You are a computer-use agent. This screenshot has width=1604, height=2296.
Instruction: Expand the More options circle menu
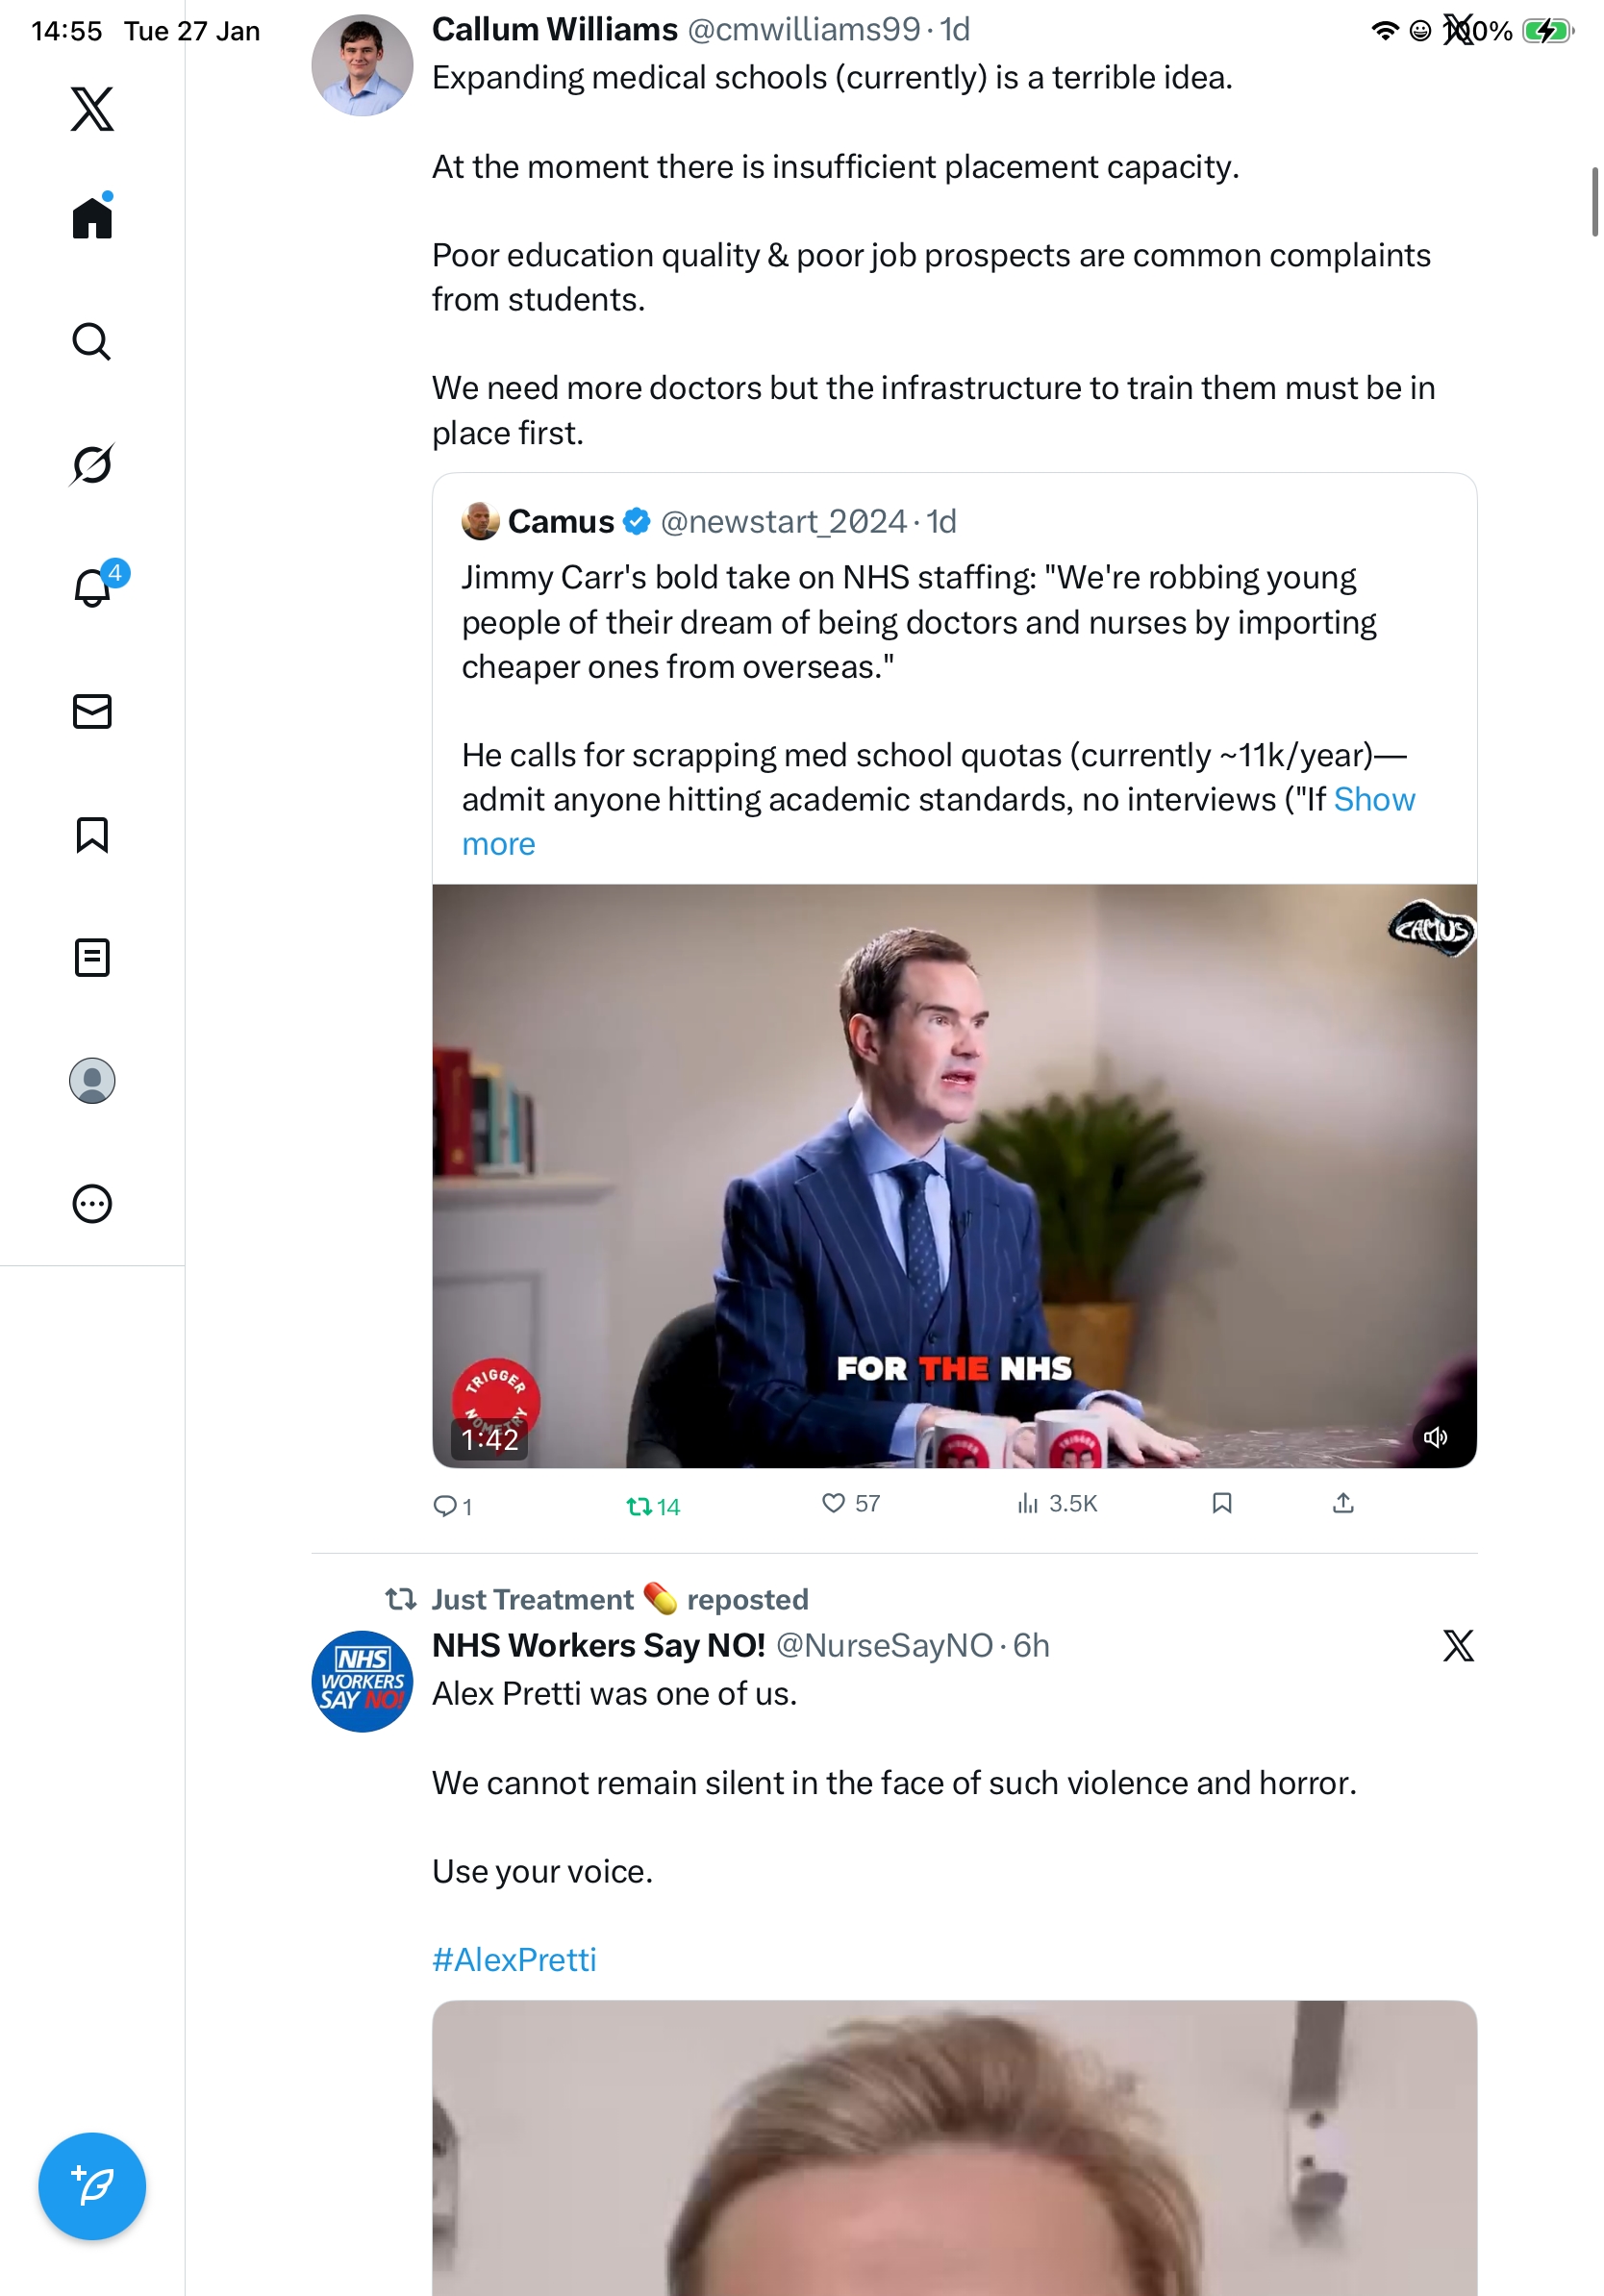click(92, 1204)
